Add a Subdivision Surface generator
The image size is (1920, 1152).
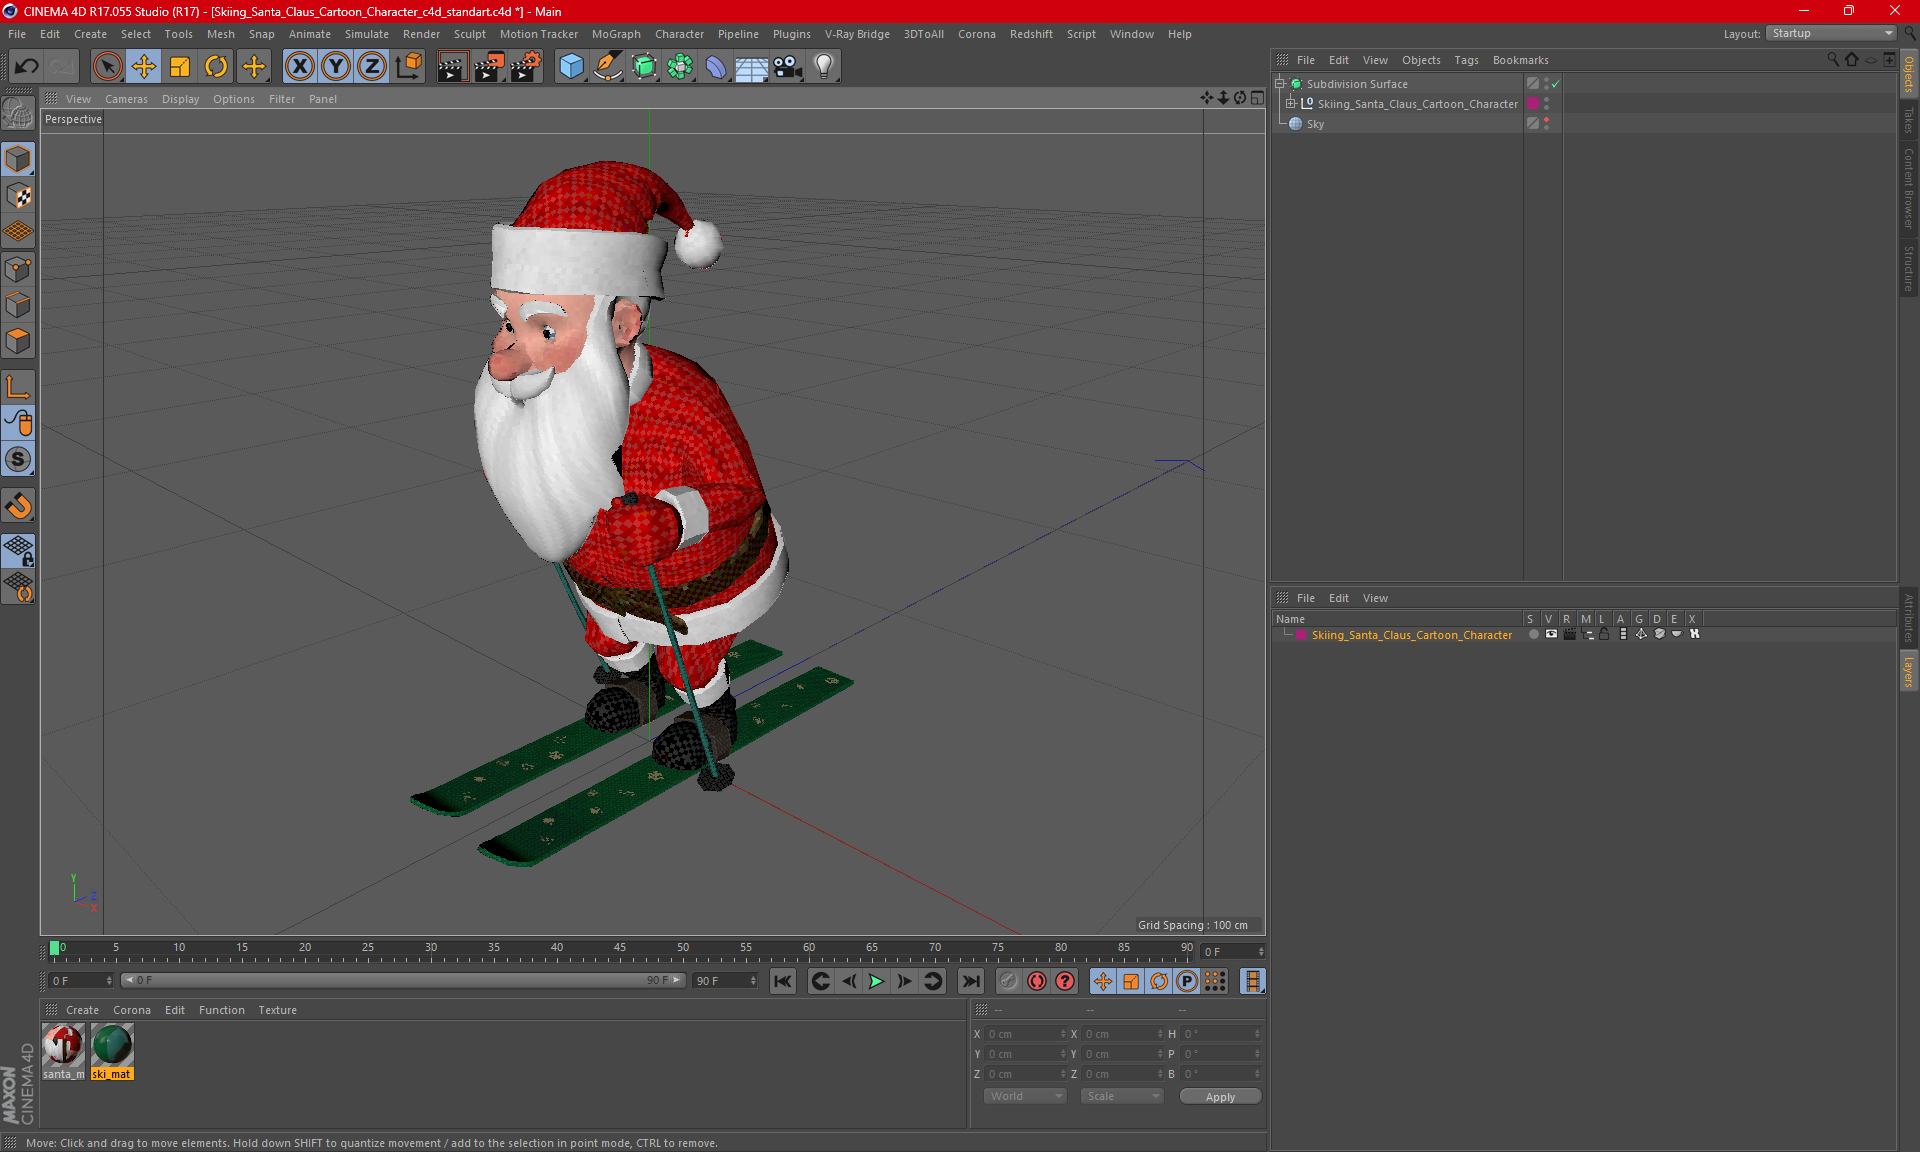pyautogui.click(x=644, y=67)
